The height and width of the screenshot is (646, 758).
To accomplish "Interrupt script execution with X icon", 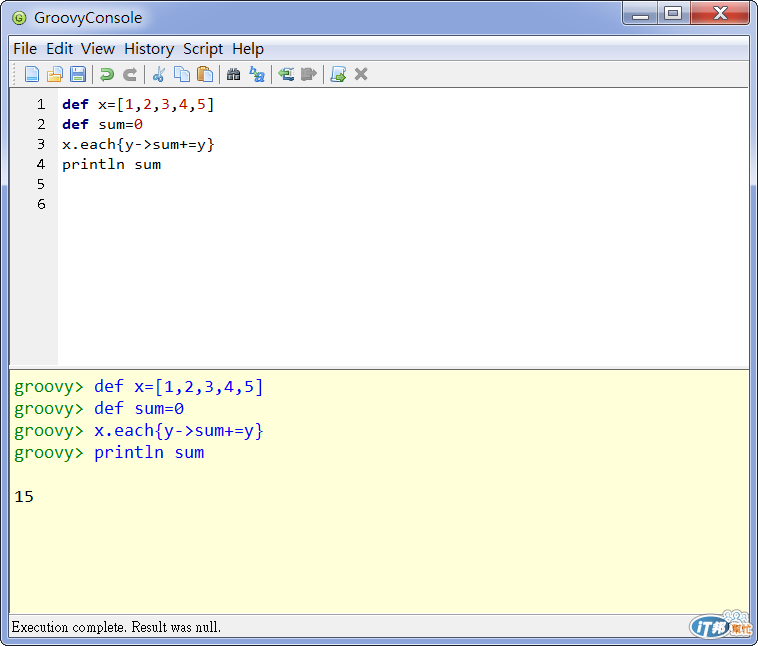I will [x=361, y=74].
